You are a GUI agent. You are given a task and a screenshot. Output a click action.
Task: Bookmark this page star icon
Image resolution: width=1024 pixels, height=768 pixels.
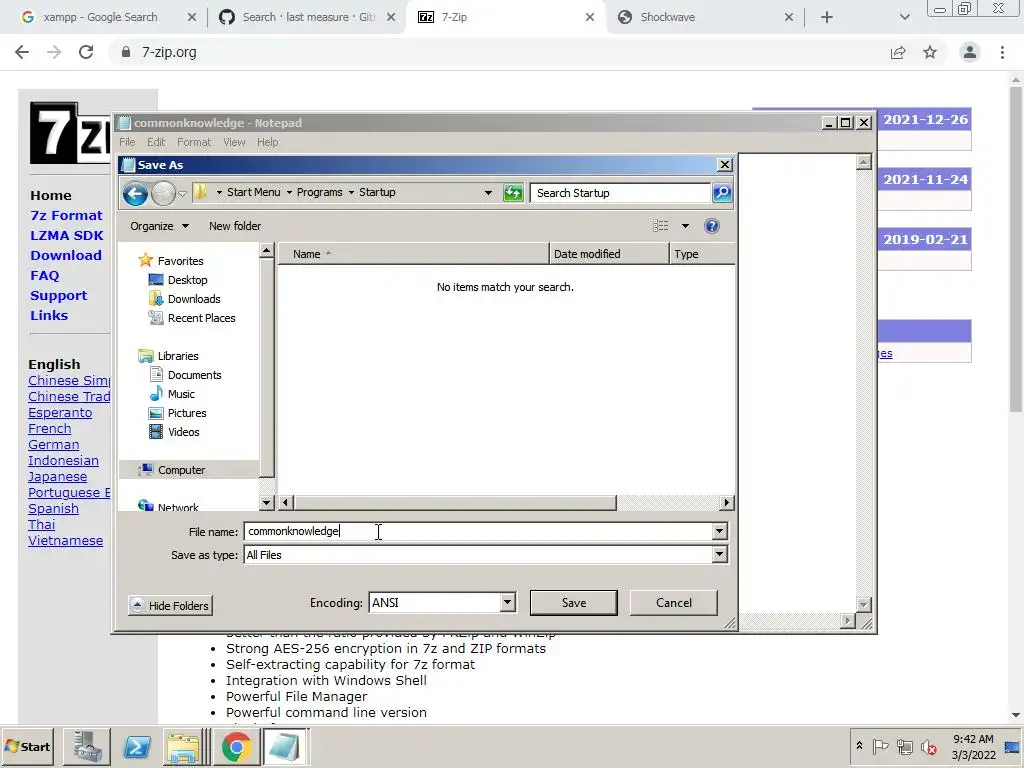click(x=930, y=52)
